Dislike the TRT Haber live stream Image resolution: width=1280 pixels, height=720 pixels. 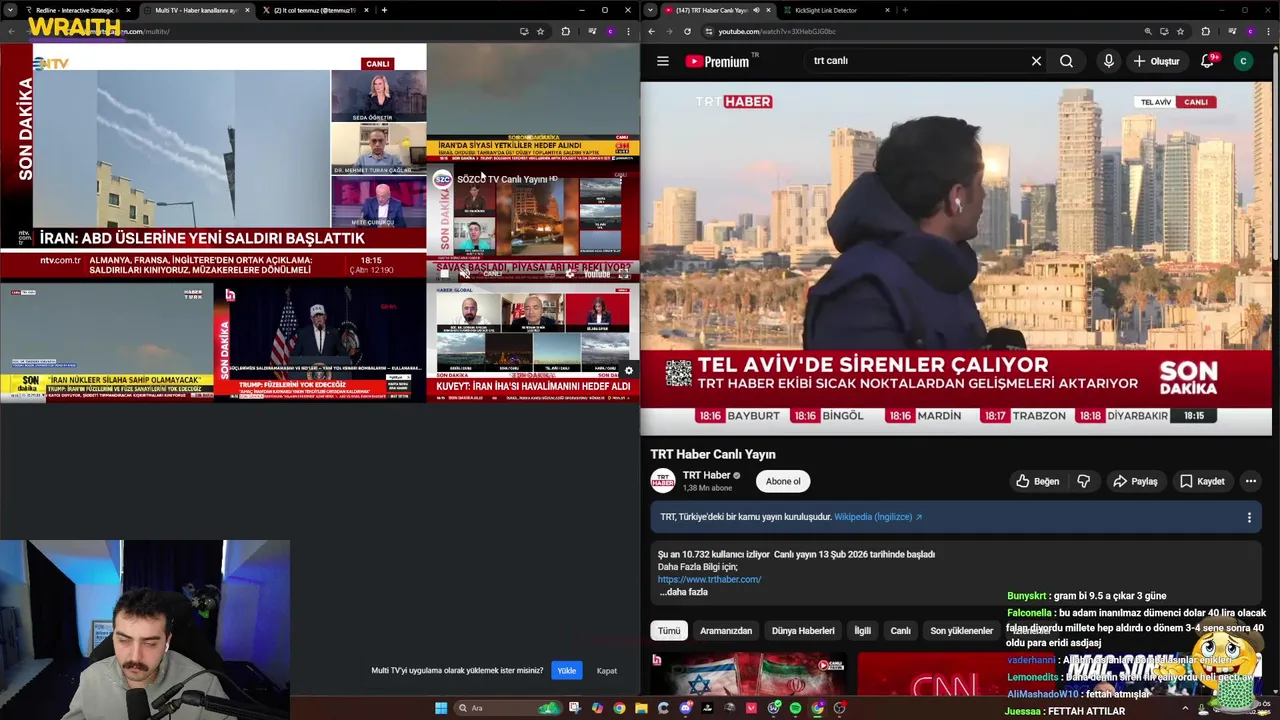pos(1083,481)
